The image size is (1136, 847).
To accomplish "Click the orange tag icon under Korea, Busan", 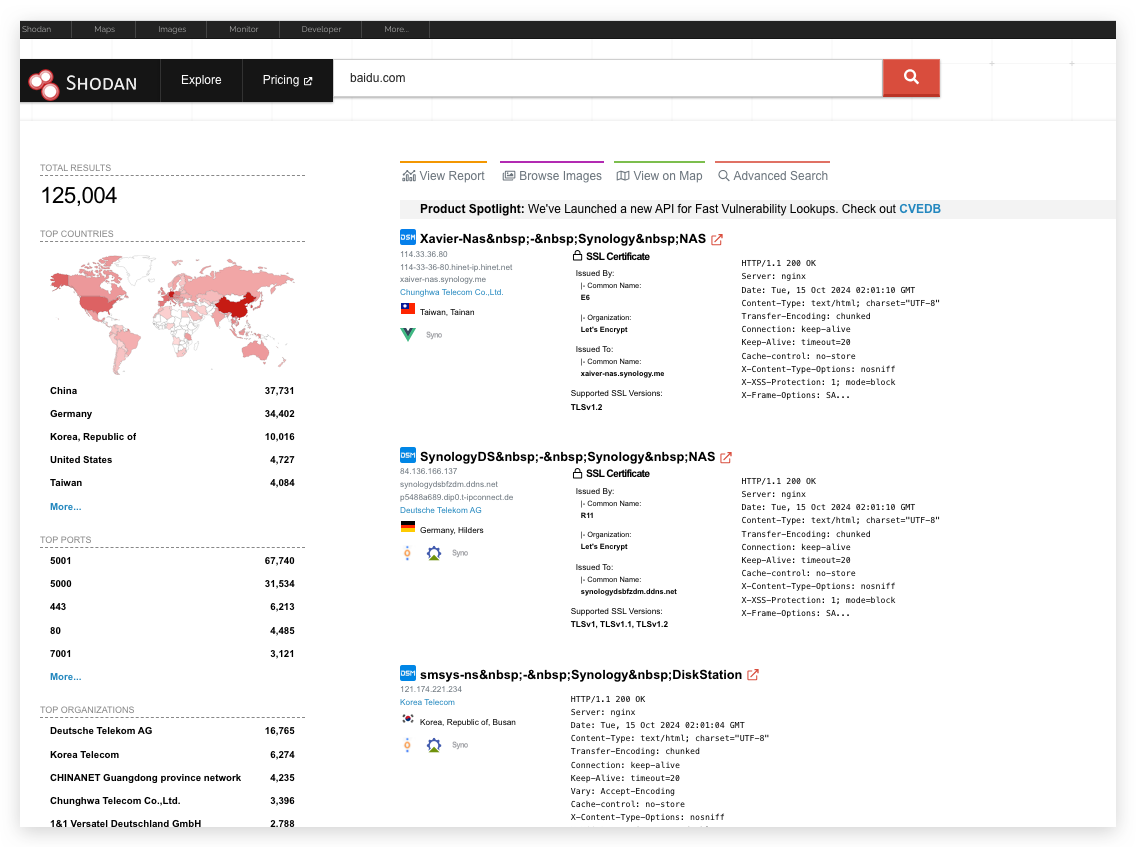I will 407,745.
